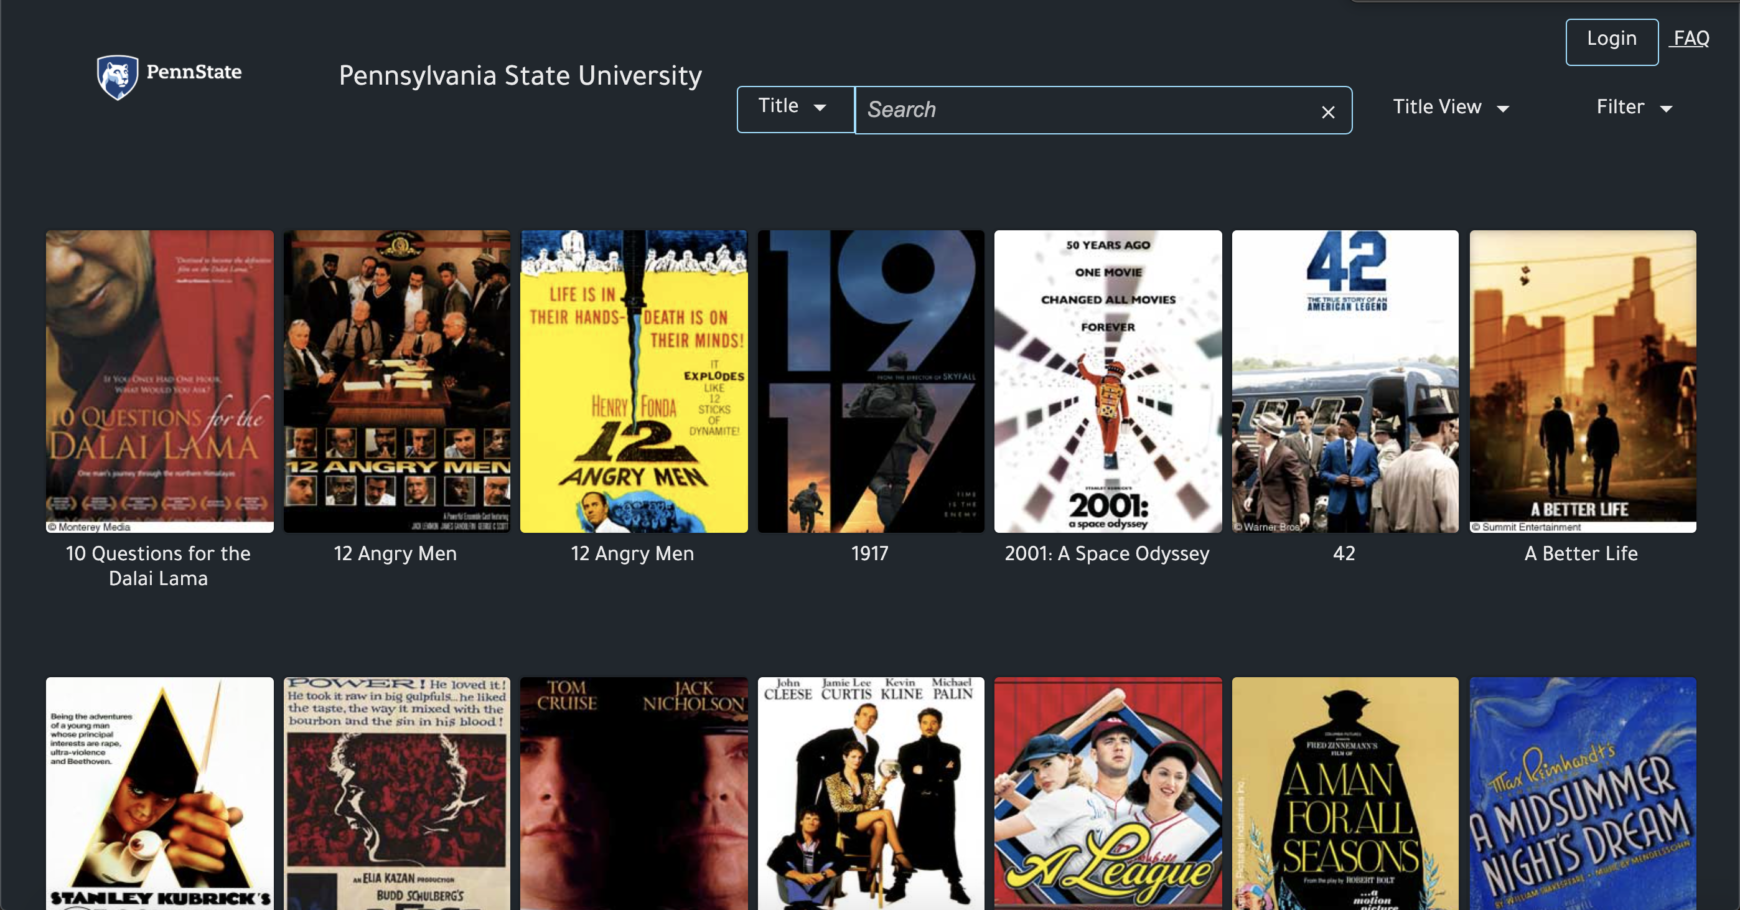The image size is (1740, 910).
Task: Click the Login button
Action: pyautogui.click(x=1611, y=41)
